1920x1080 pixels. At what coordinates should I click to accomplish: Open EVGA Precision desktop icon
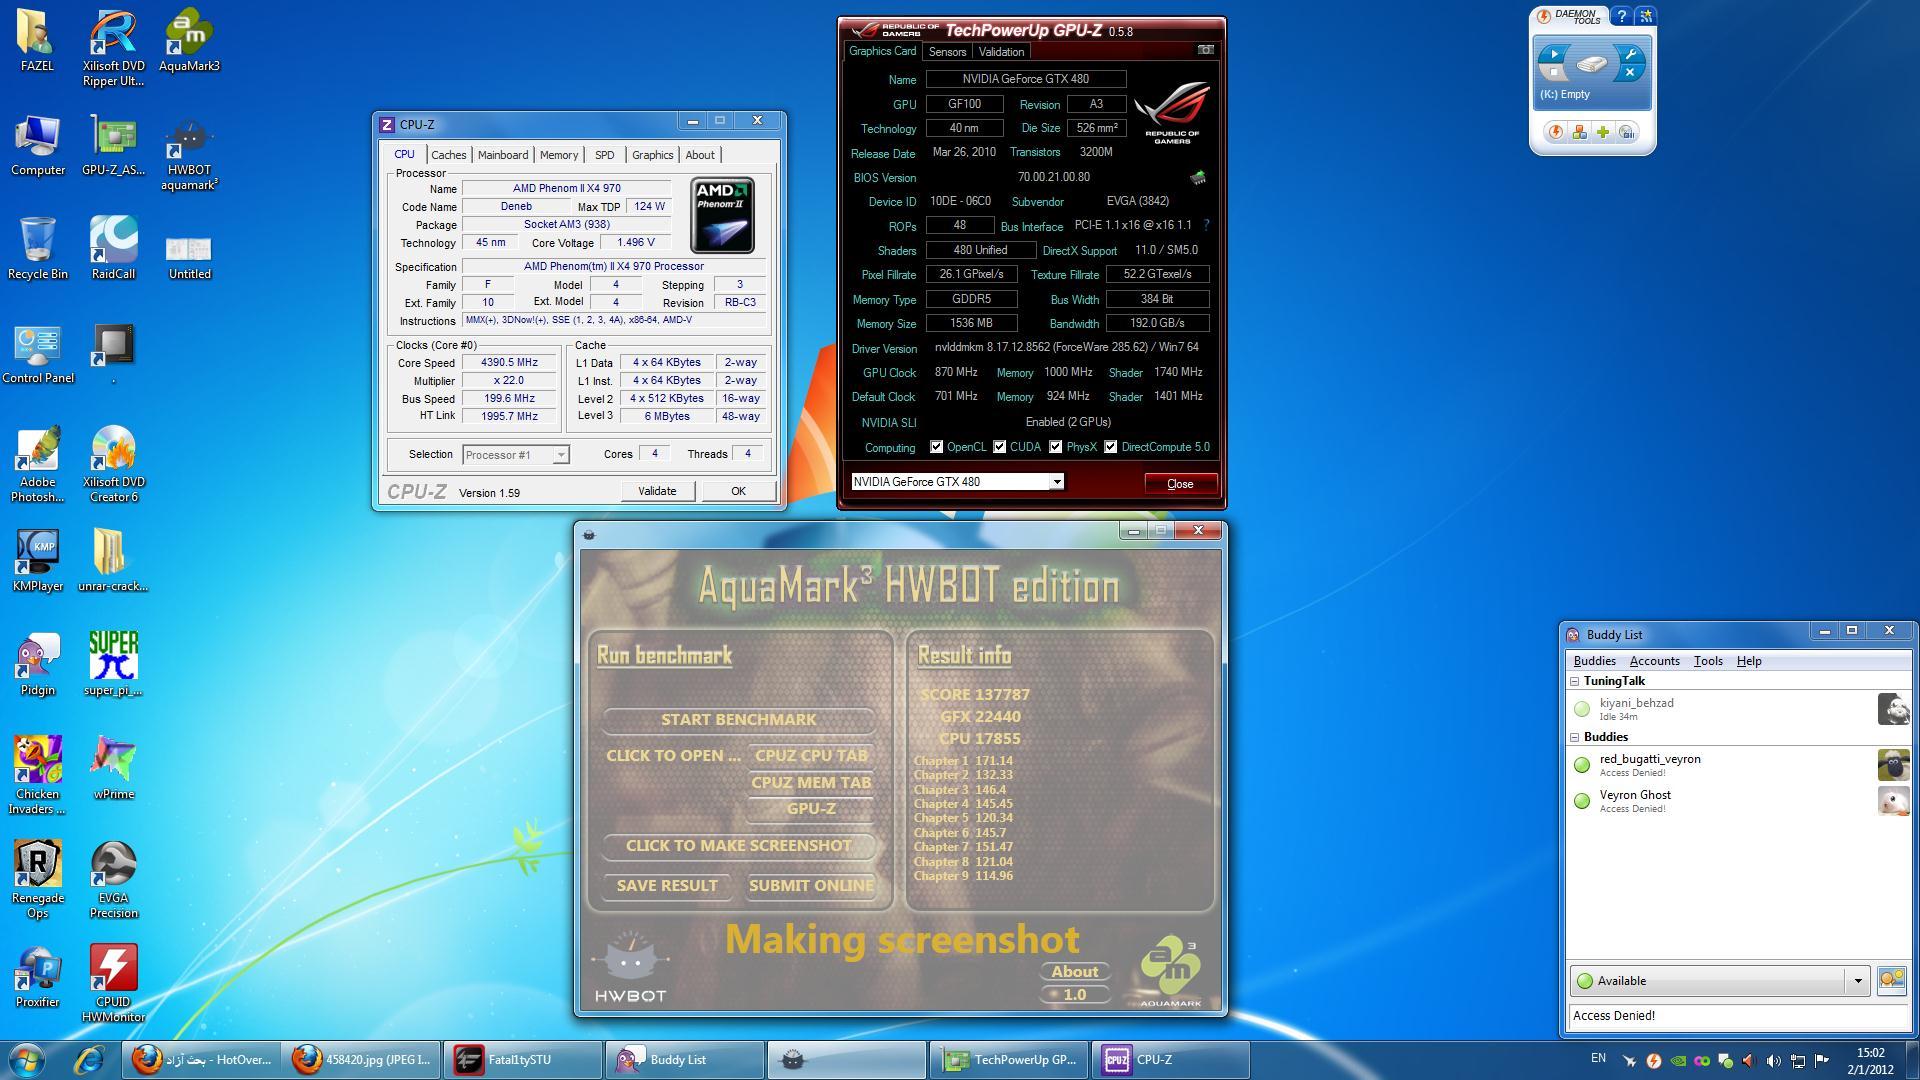pyautogui.click(x=113, y=880)
